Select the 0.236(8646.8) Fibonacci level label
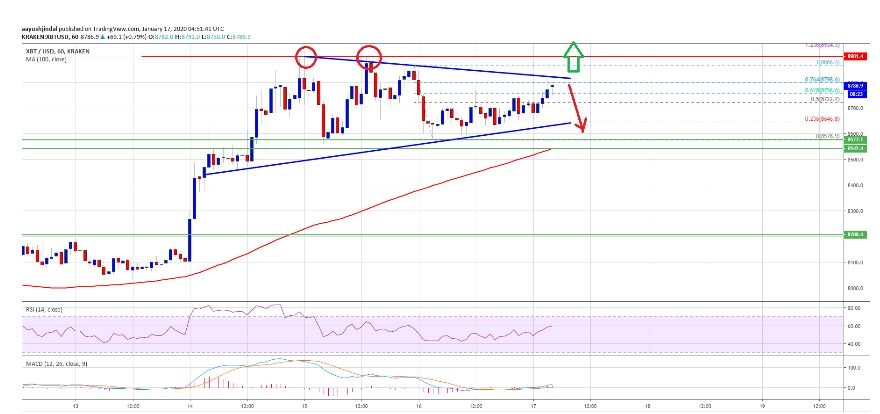Viewport: 880px width, 414px height. coord(824,119)
